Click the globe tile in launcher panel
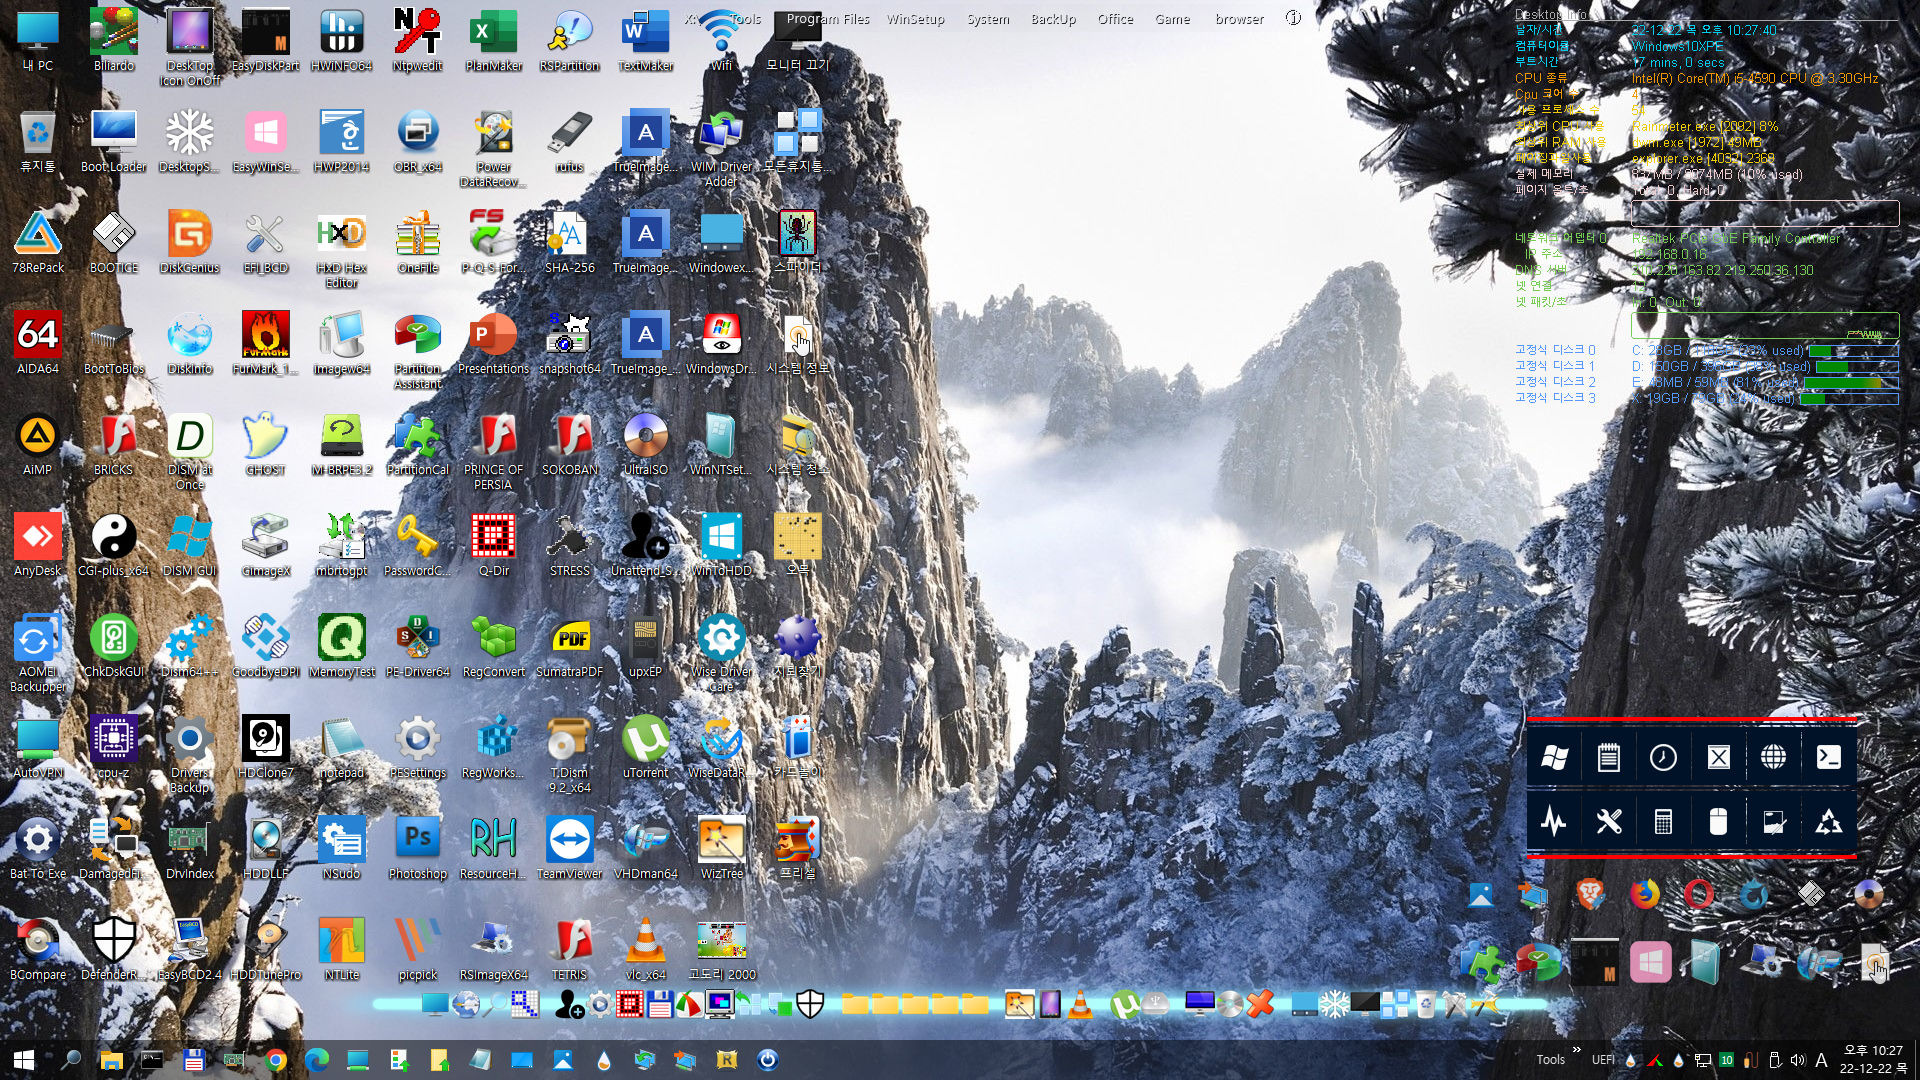This screenshot has width=1920, height=1080. [1773, 757]
